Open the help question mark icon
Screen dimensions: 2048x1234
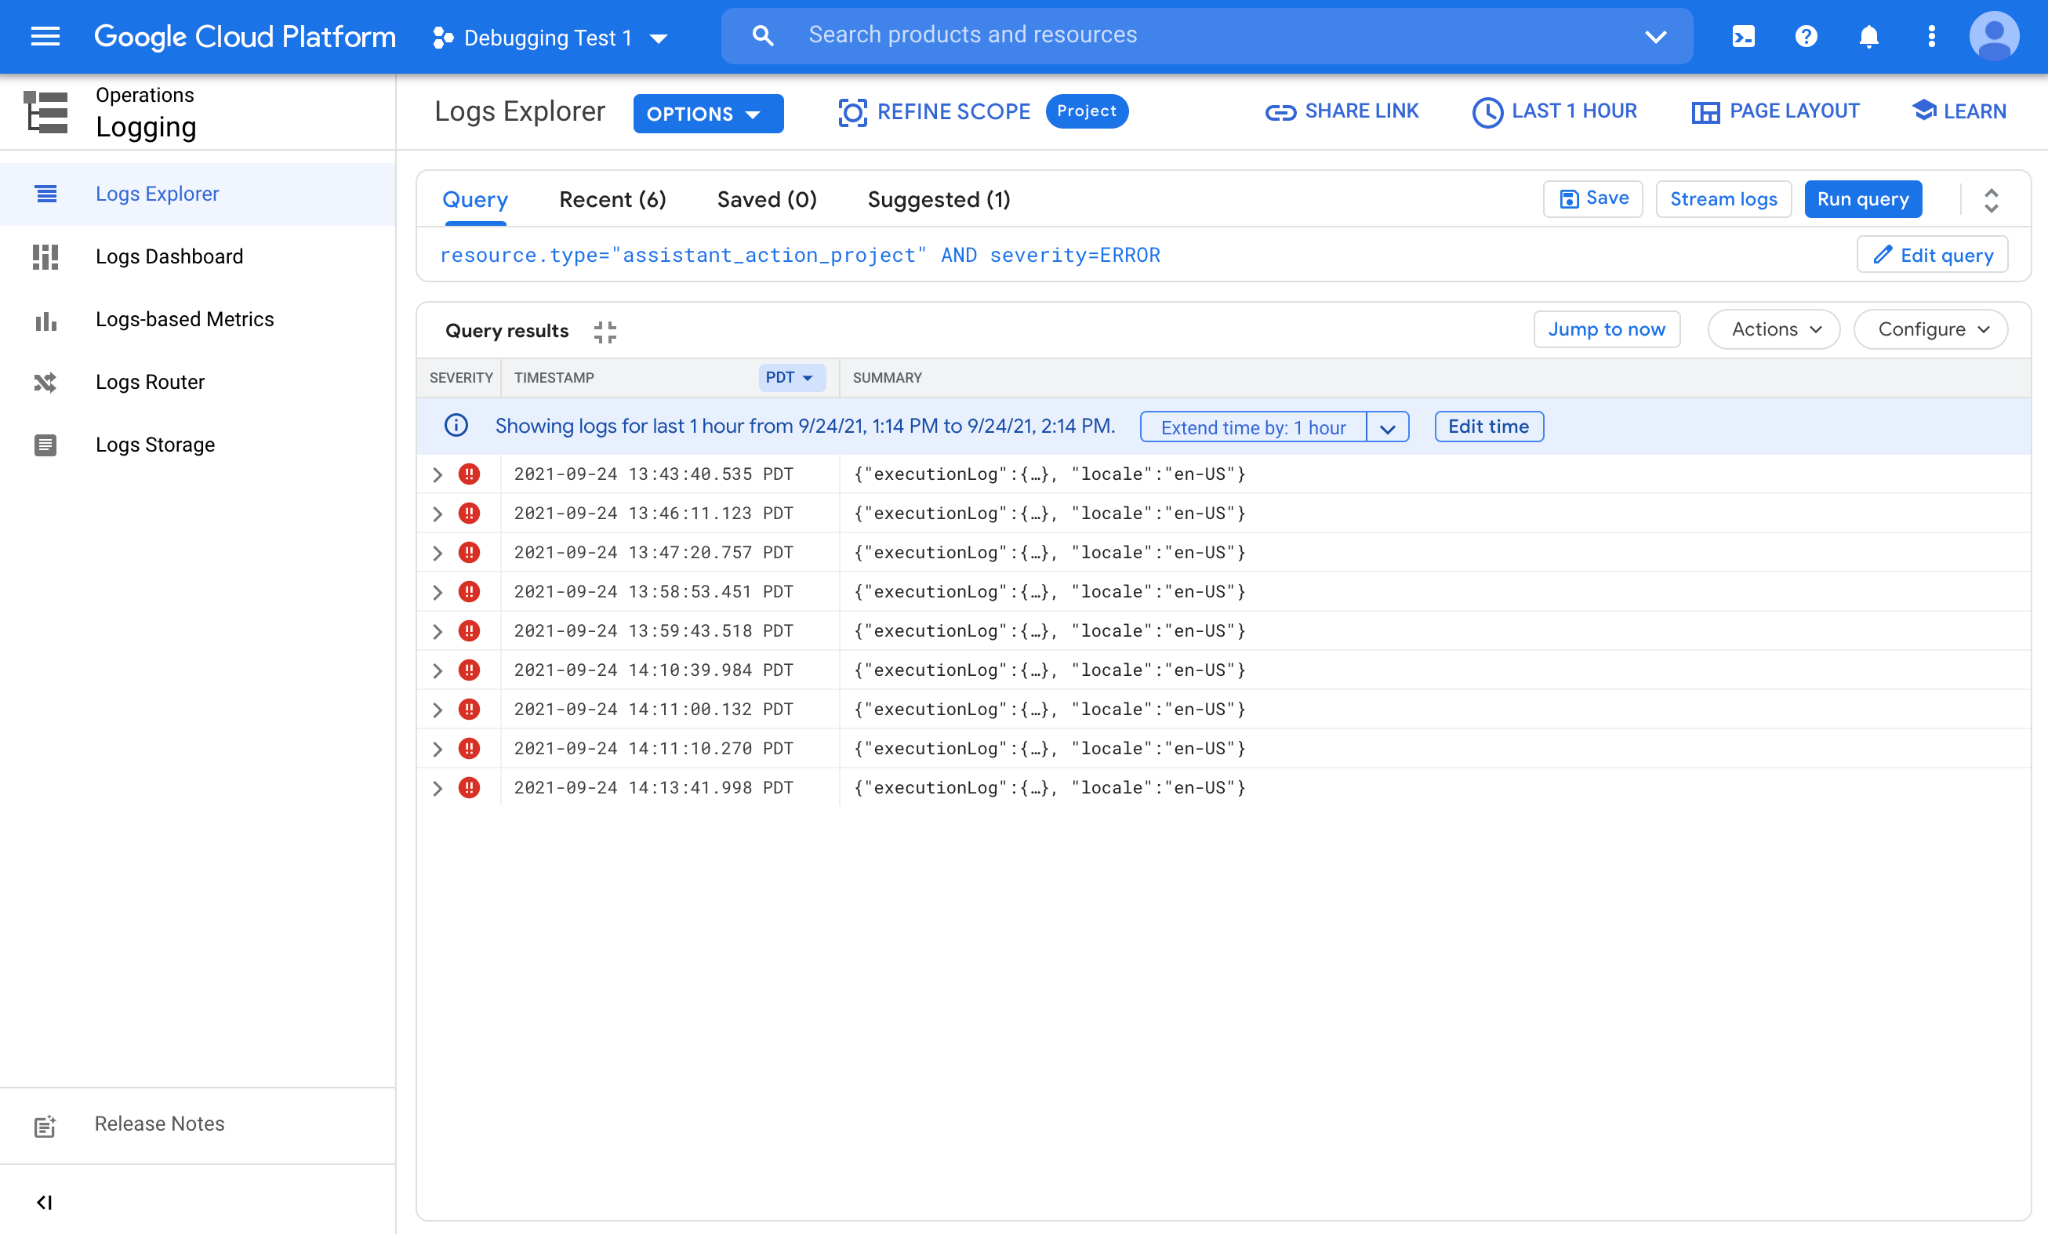(x=1806, y=37)
